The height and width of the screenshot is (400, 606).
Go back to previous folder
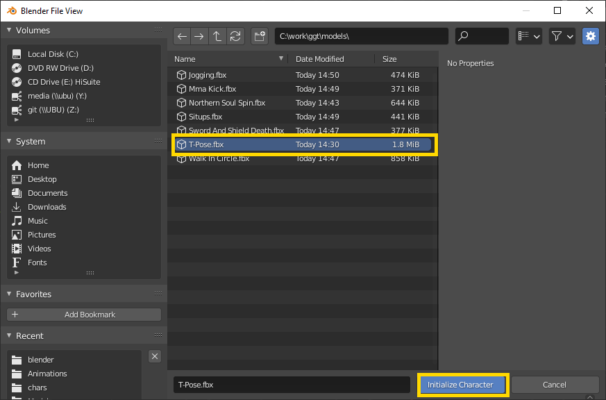(x=182, y=36)
